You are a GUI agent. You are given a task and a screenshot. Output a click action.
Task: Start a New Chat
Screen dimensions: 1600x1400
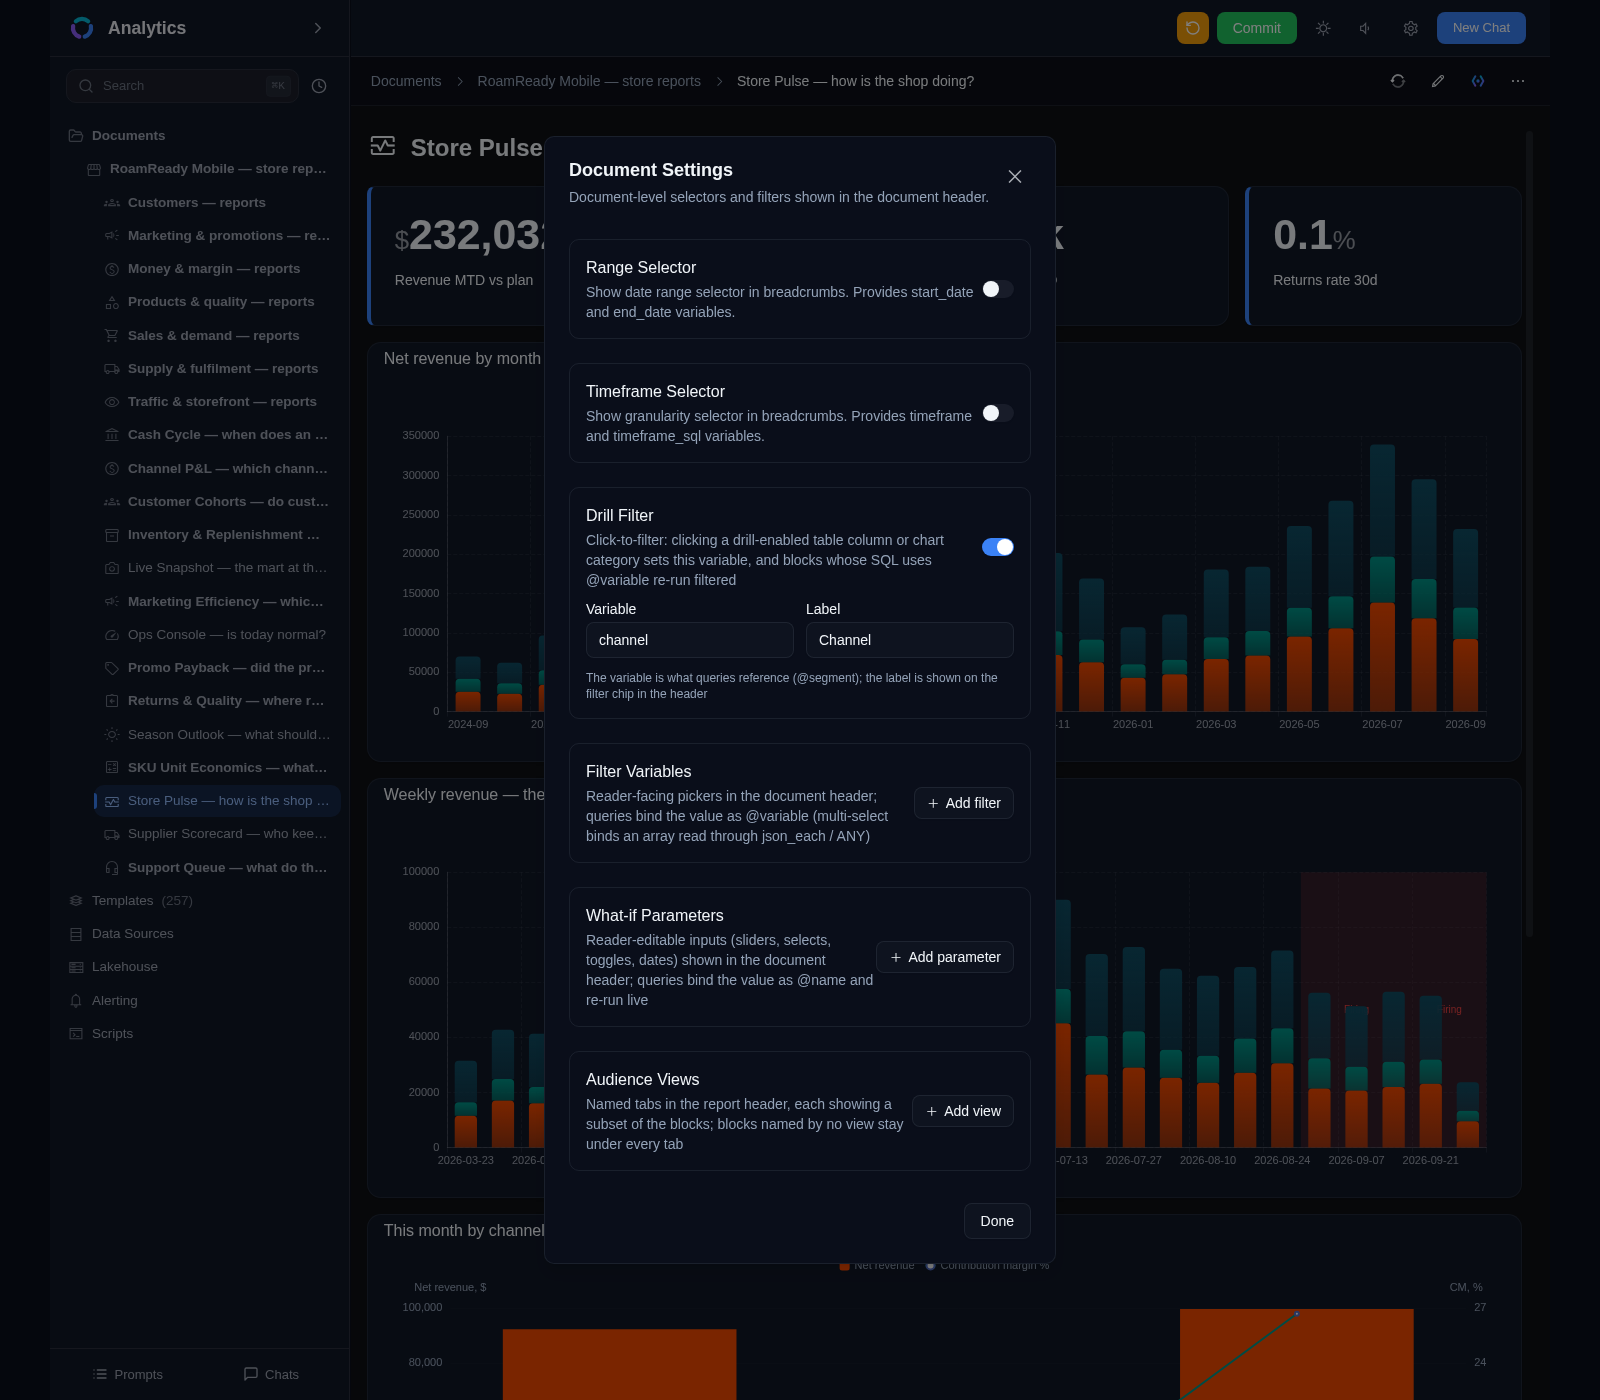coord(1481,28)
